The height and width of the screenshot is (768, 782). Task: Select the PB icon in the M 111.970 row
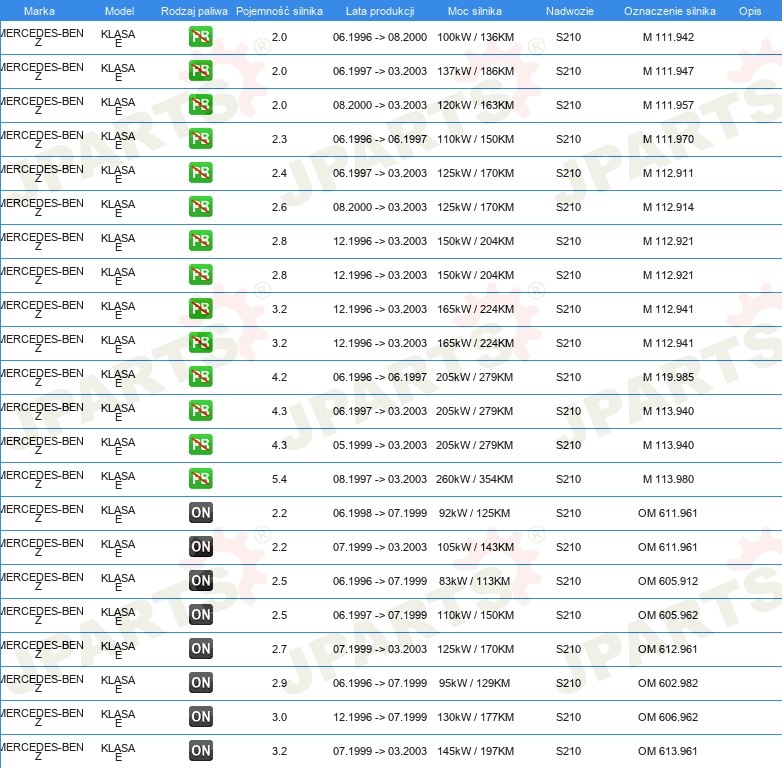[x=201, y=140]
